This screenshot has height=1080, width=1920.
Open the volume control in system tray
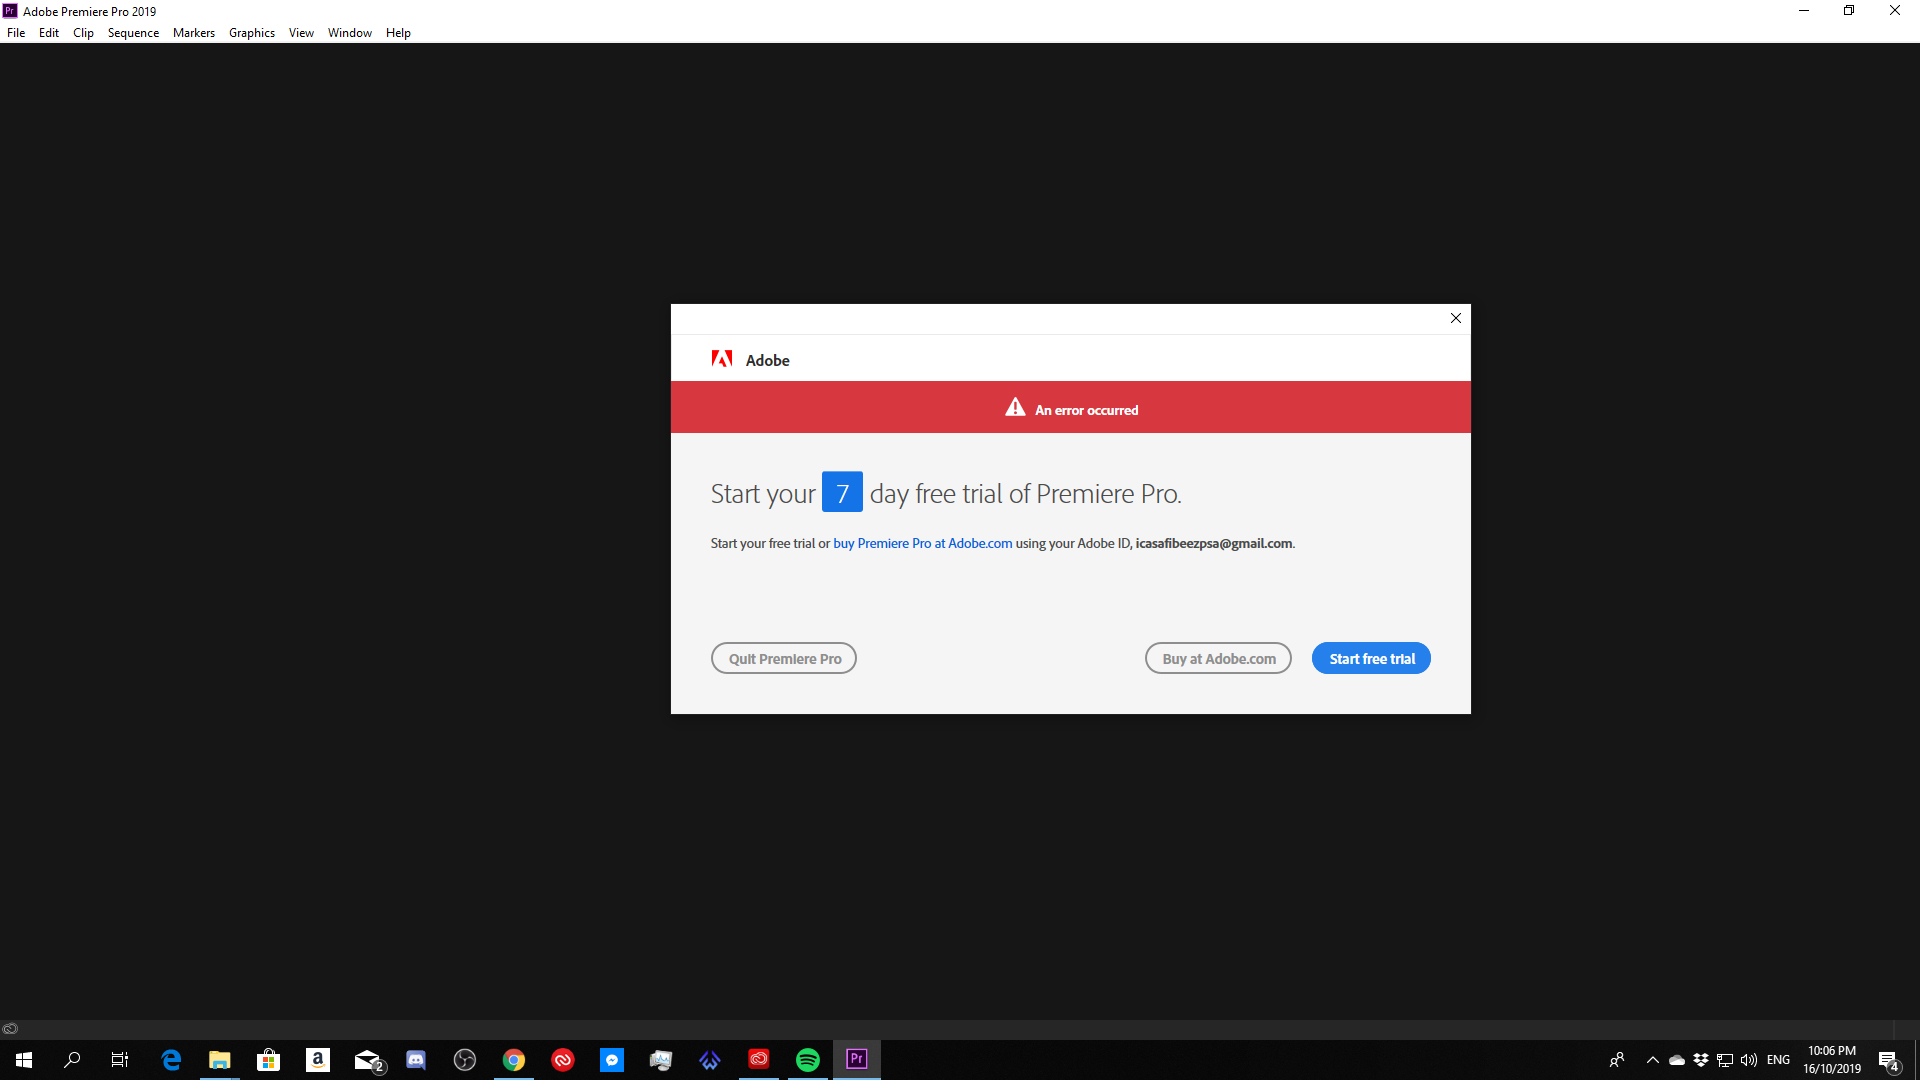coord(1748,1060)
